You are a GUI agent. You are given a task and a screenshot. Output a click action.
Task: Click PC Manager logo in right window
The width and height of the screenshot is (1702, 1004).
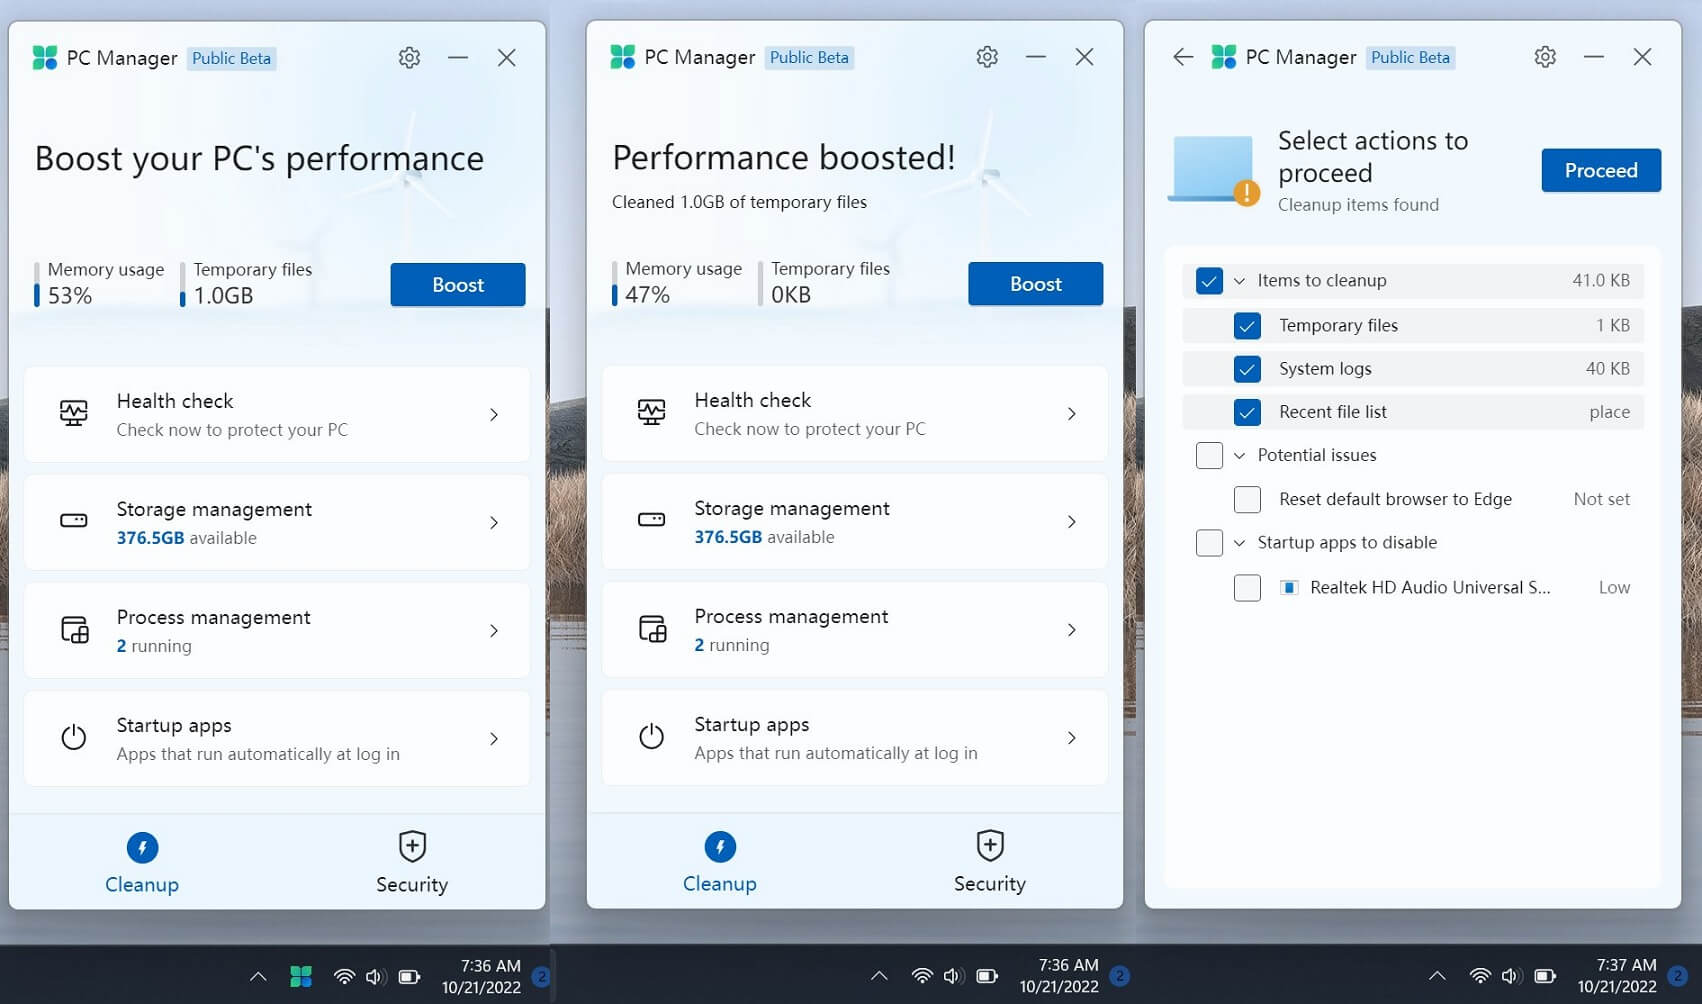(x=1224, y=57)
